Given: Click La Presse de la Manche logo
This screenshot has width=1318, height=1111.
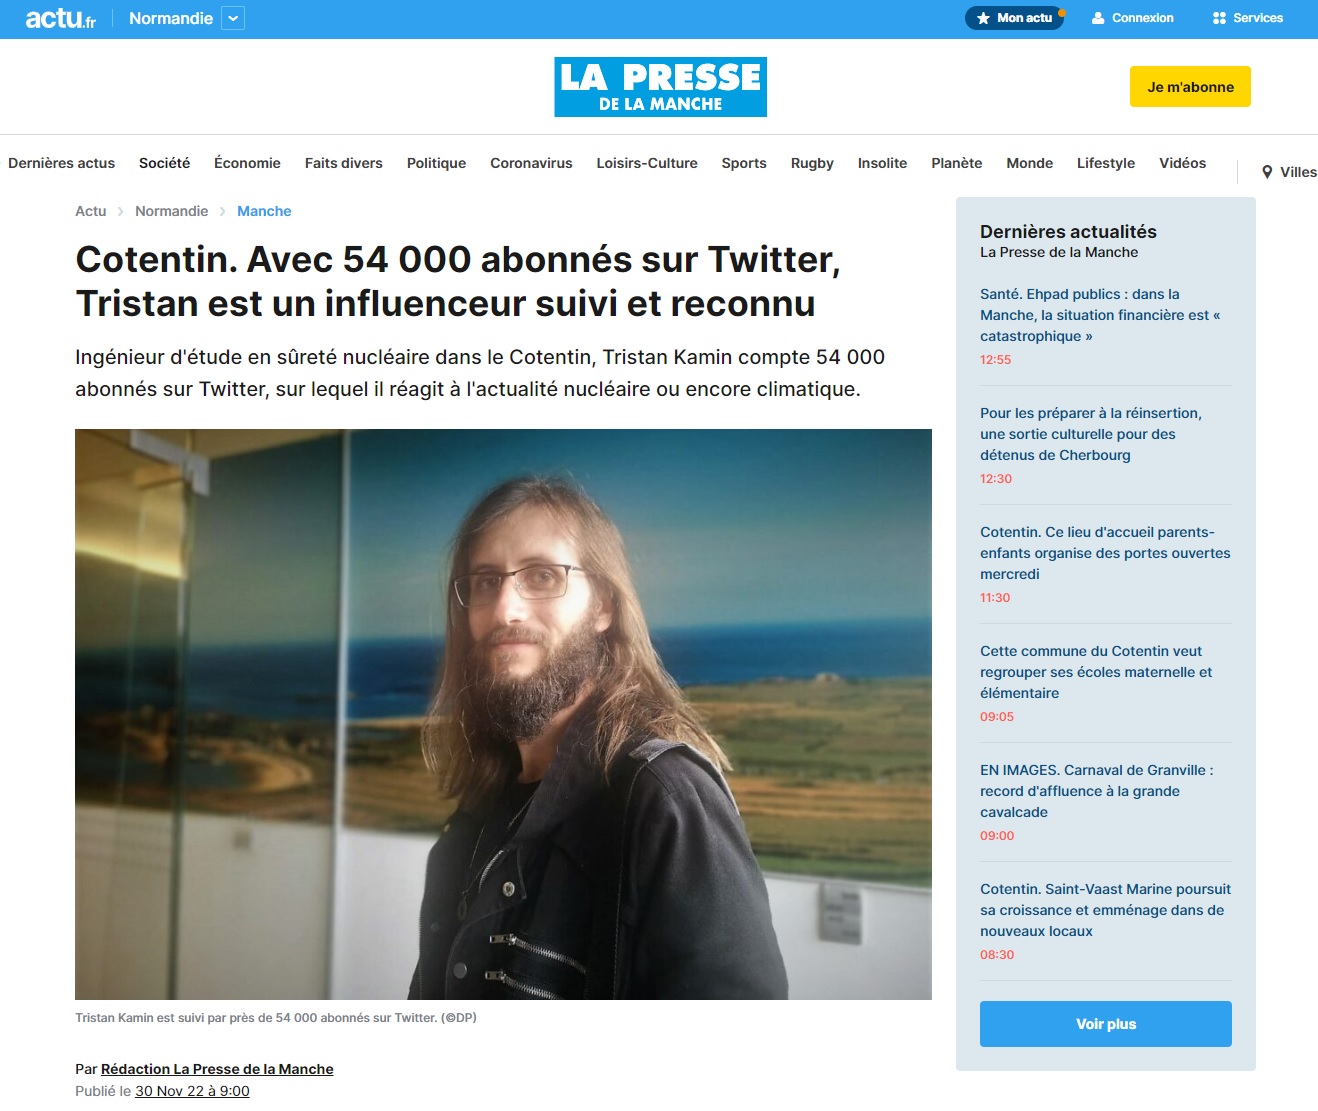Looking at the screenshot, I should tap(660, 87).
